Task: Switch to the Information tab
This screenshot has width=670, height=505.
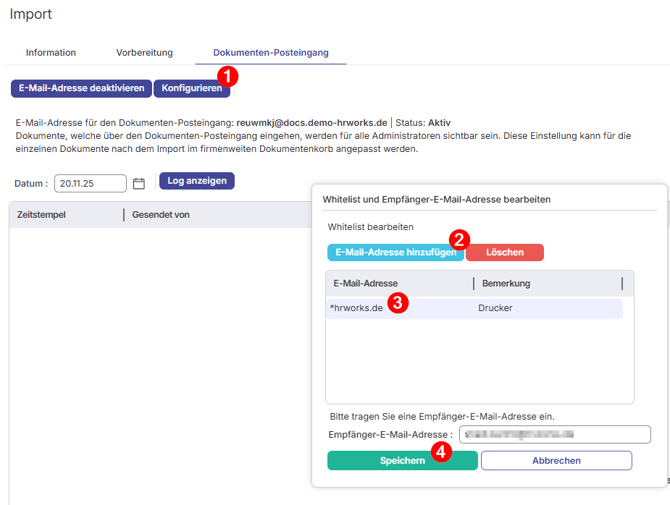Action: pos(51,52)
